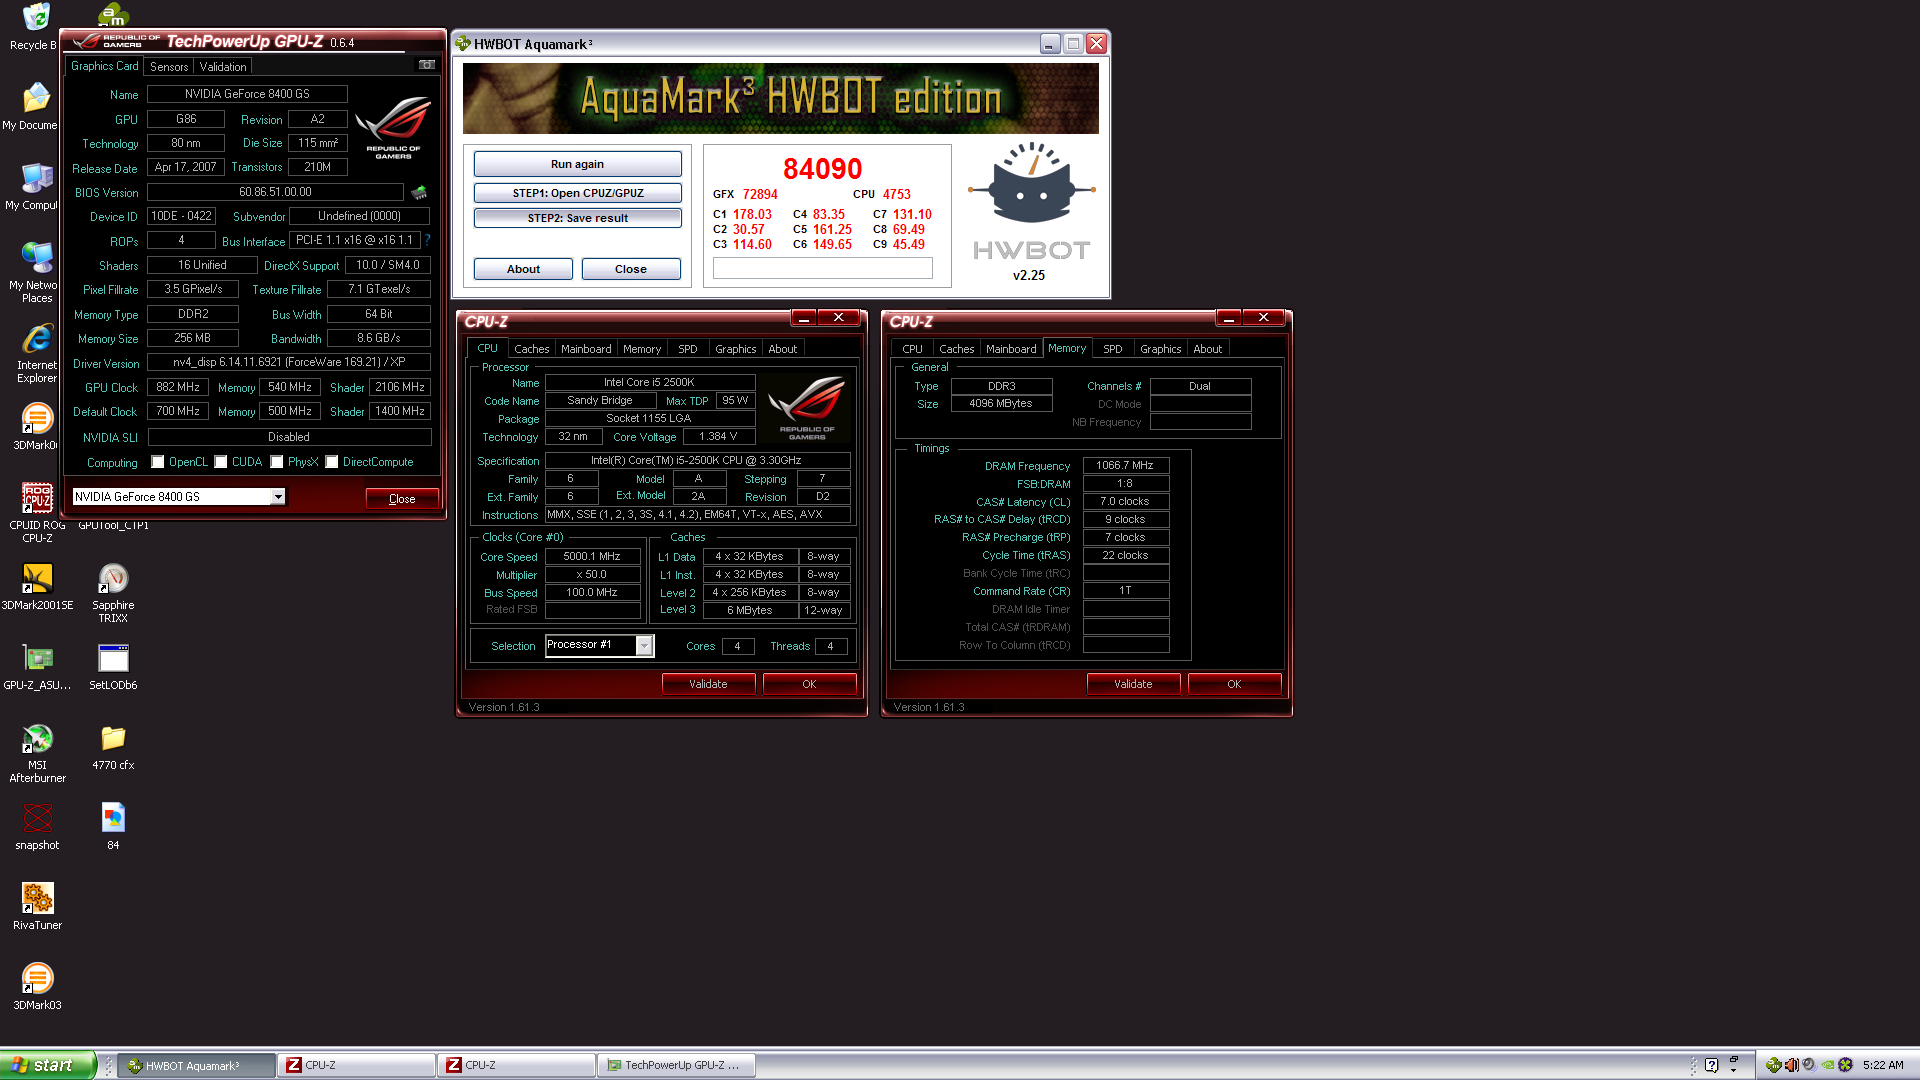Click STEP2: Save result button
1920x1080 pixels.
[578, 218]
